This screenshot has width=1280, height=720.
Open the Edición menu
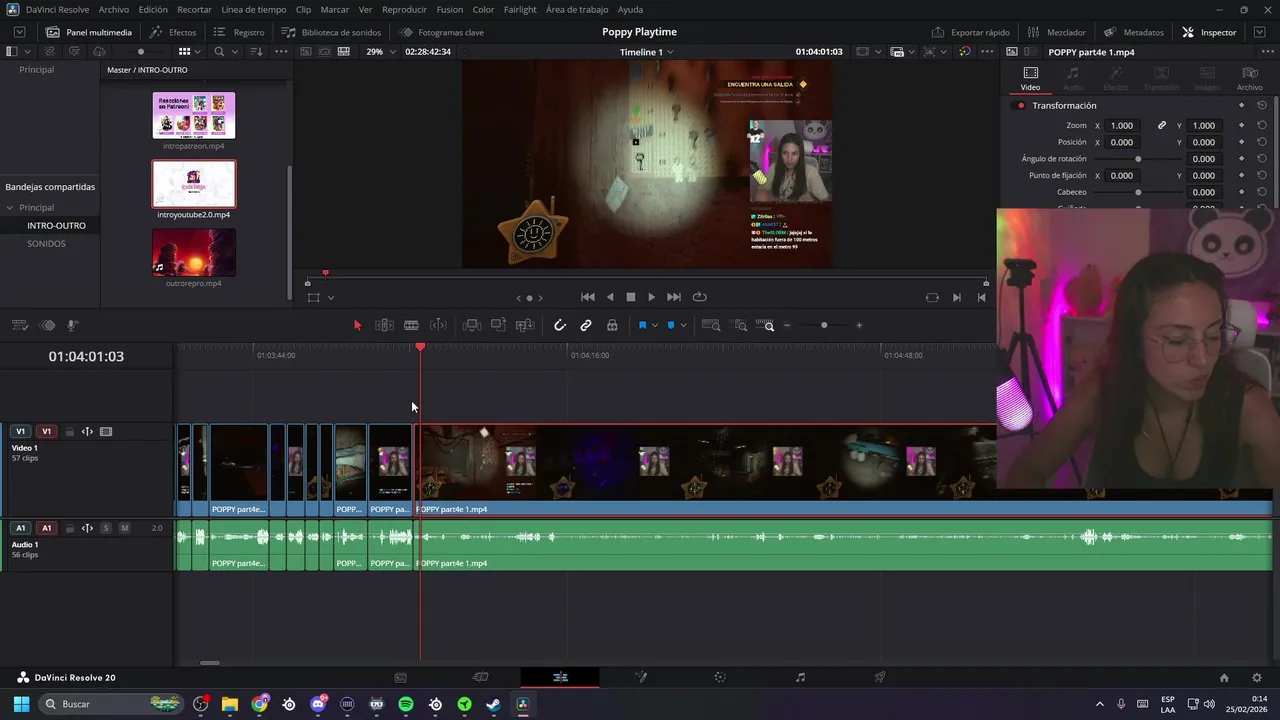153,9
